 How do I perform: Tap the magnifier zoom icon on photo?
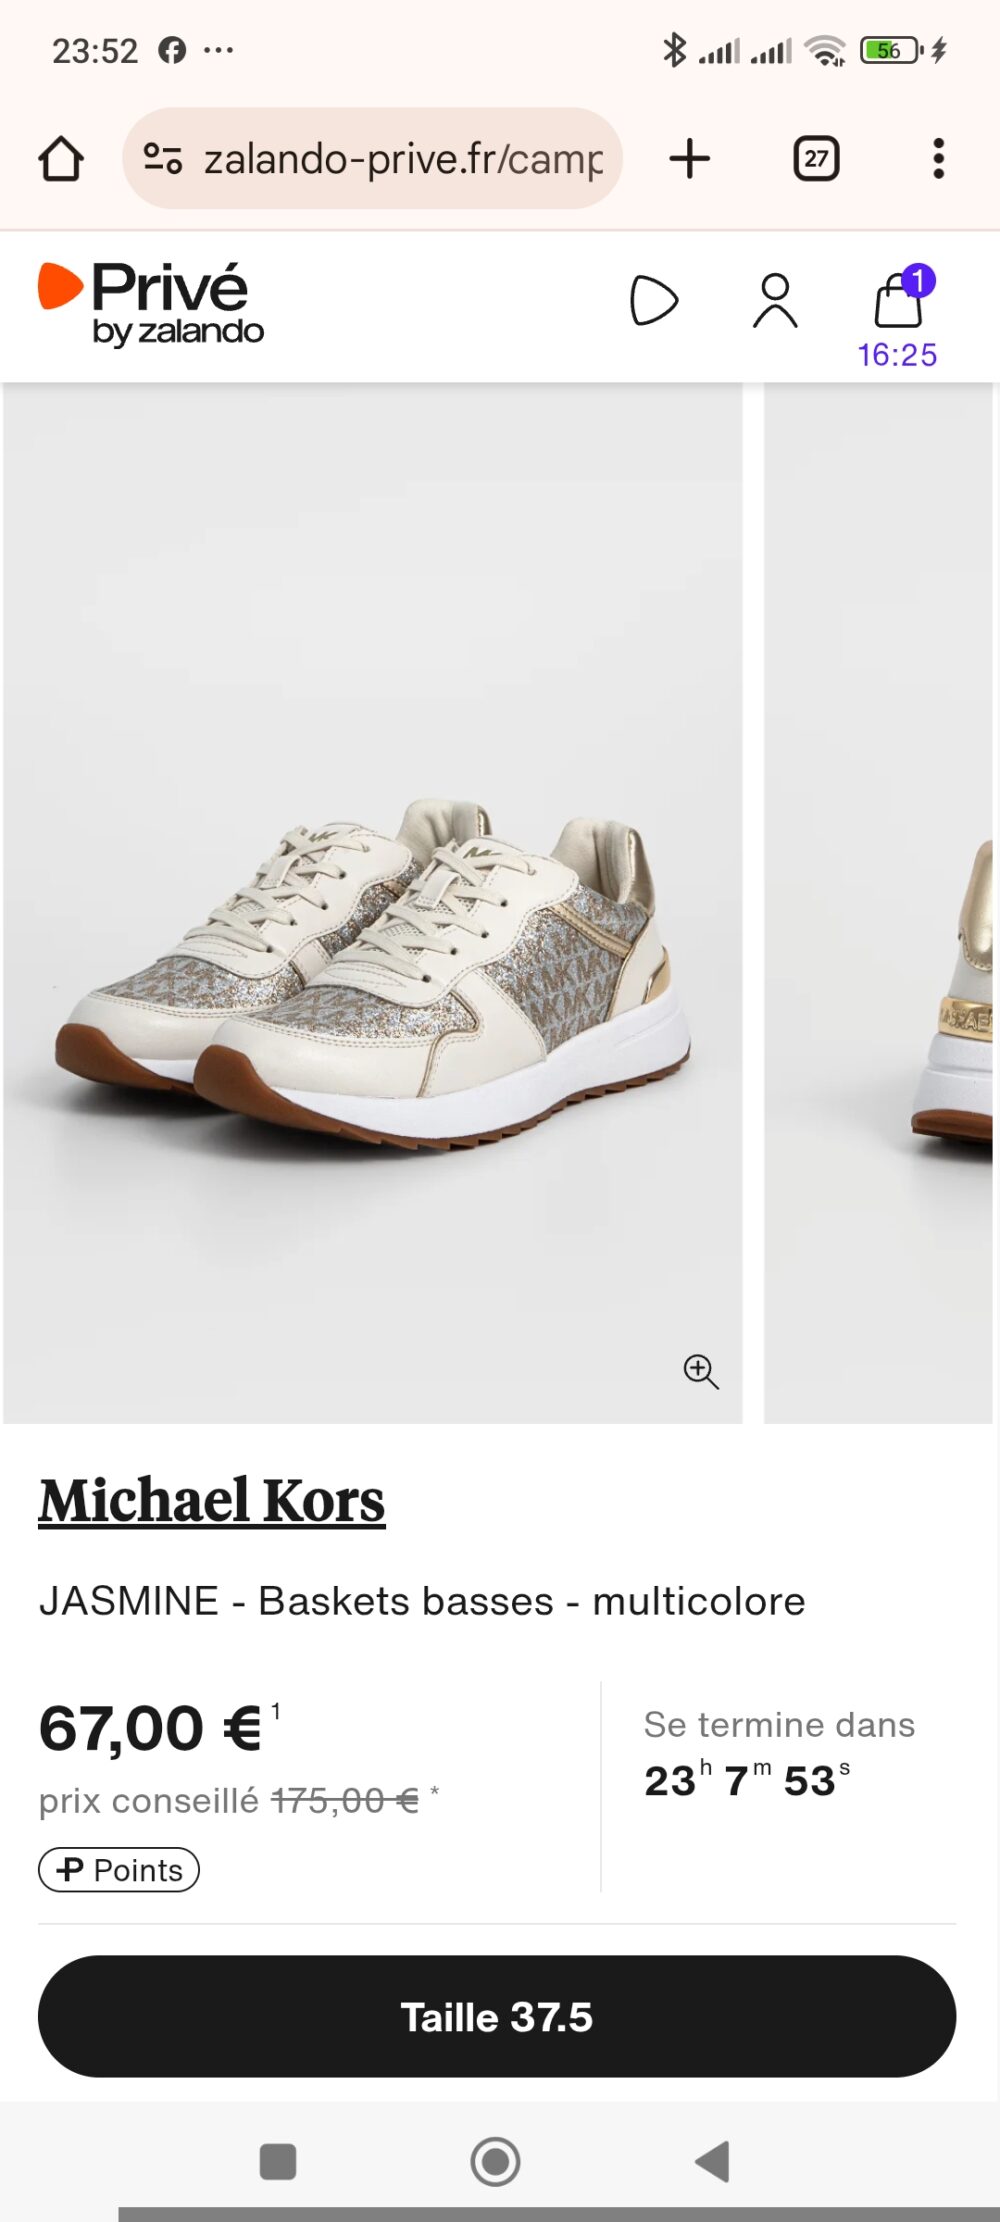(701, 1372)
